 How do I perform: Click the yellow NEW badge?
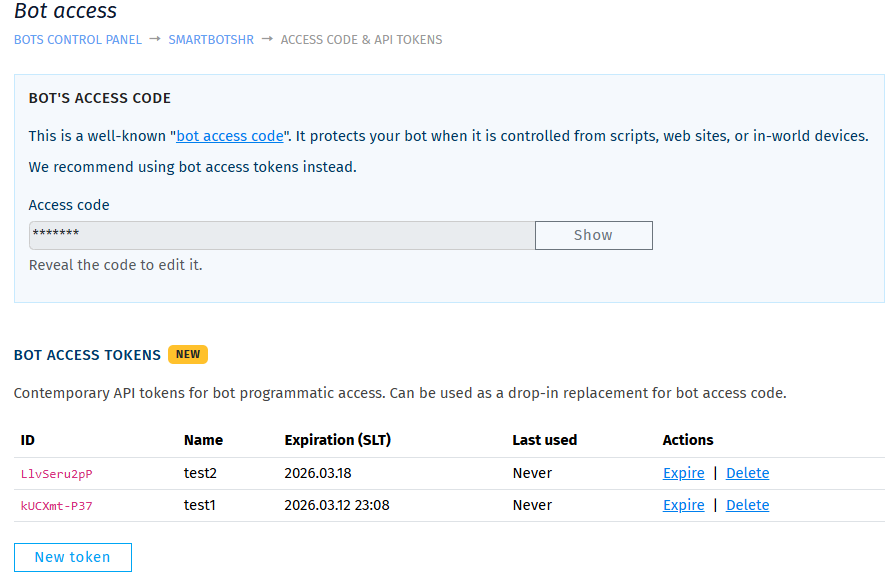pos(188,354)
